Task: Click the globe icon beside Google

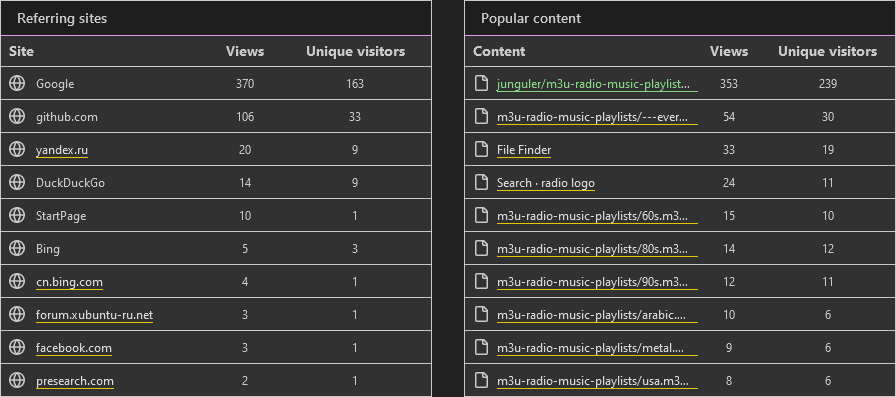Action: tap(17, 83)
